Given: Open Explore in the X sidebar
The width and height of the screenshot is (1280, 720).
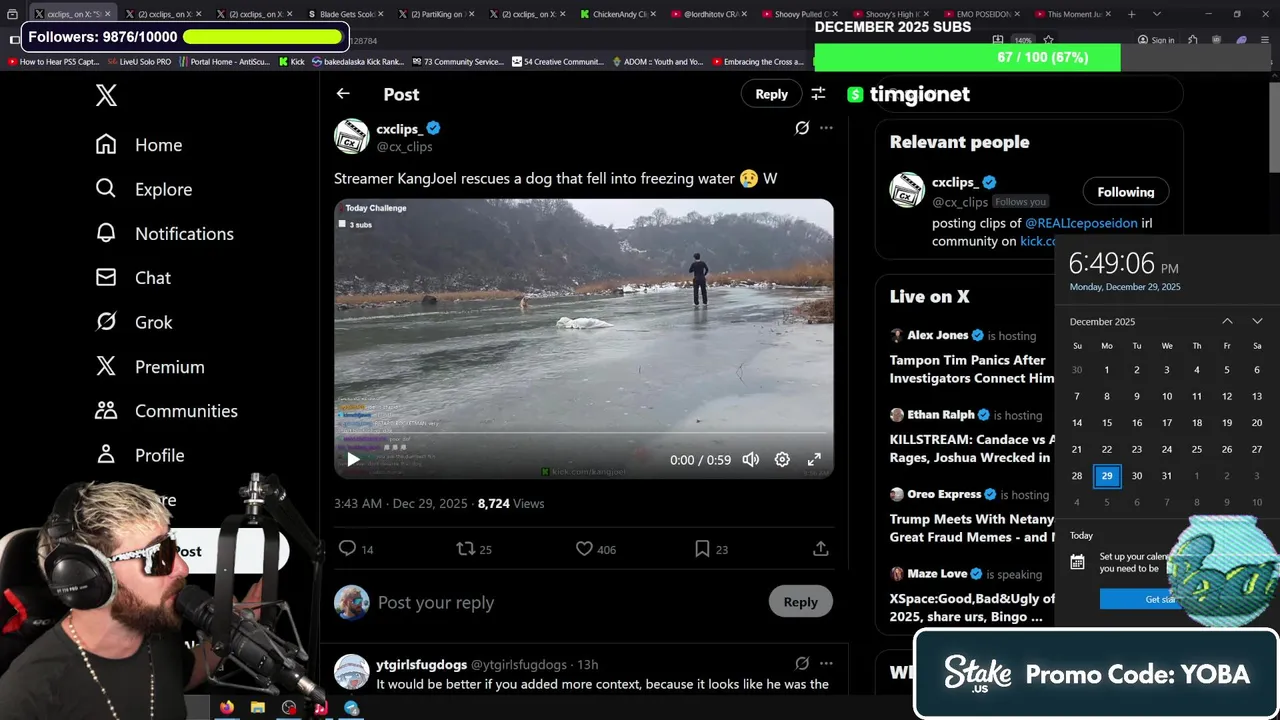Looking at the screenshot, I should (x=144, y=189).
